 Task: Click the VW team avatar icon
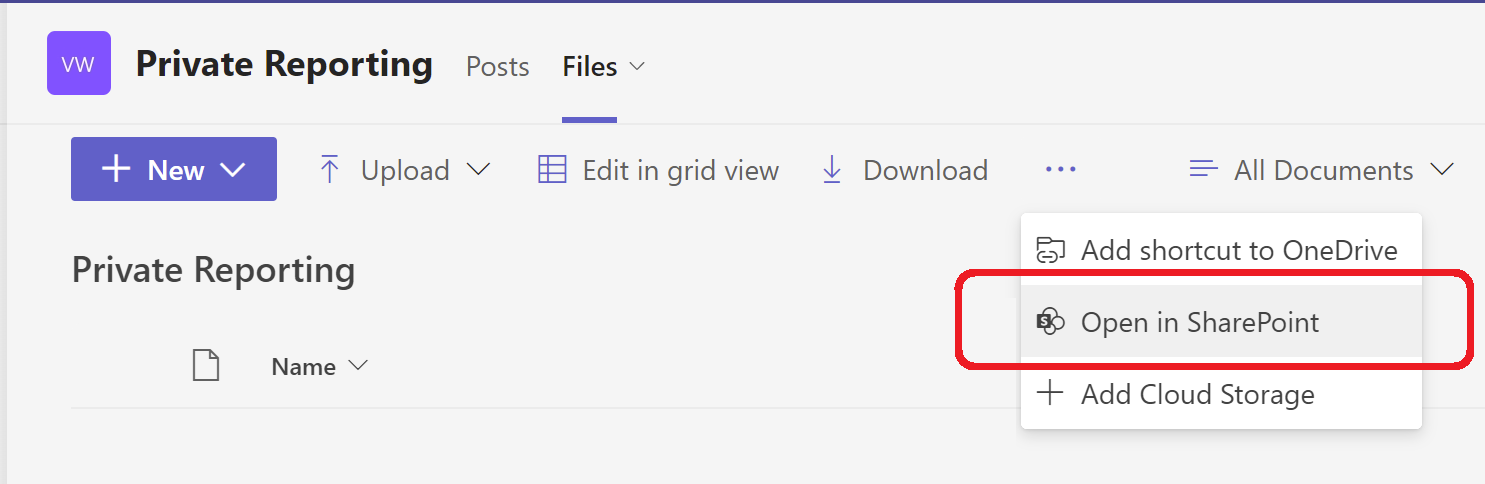79,63
